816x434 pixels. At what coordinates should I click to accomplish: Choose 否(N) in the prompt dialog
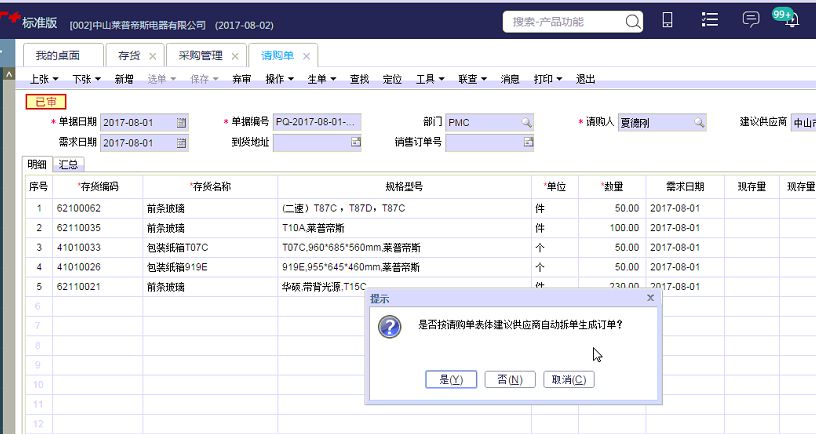pos(510,379)
